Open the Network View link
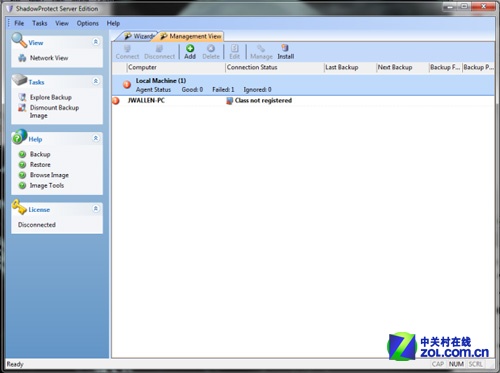Viewport: 500px width, 373px height. [x=49, y=58]
